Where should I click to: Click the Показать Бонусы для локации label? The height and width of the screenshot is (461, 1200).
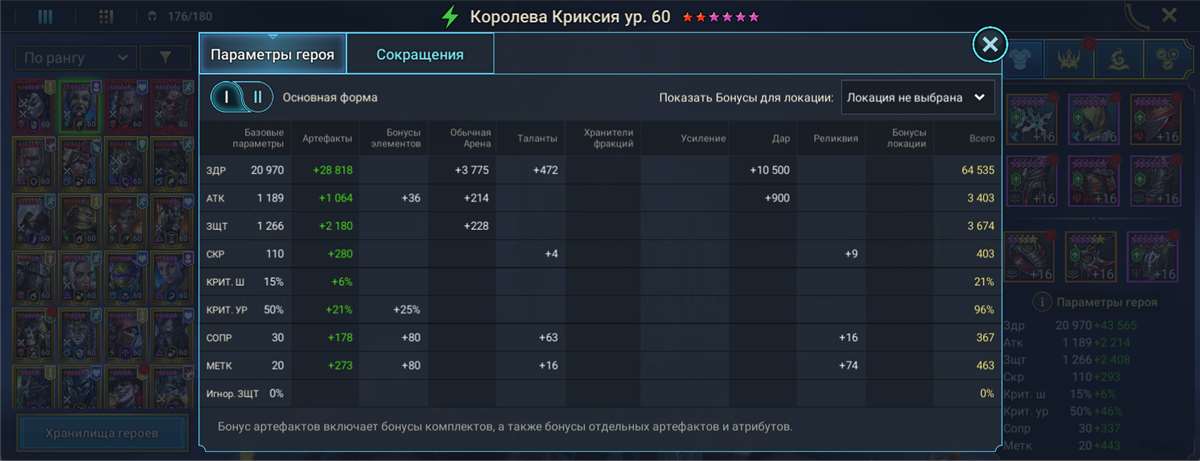(x=746, y=98)
